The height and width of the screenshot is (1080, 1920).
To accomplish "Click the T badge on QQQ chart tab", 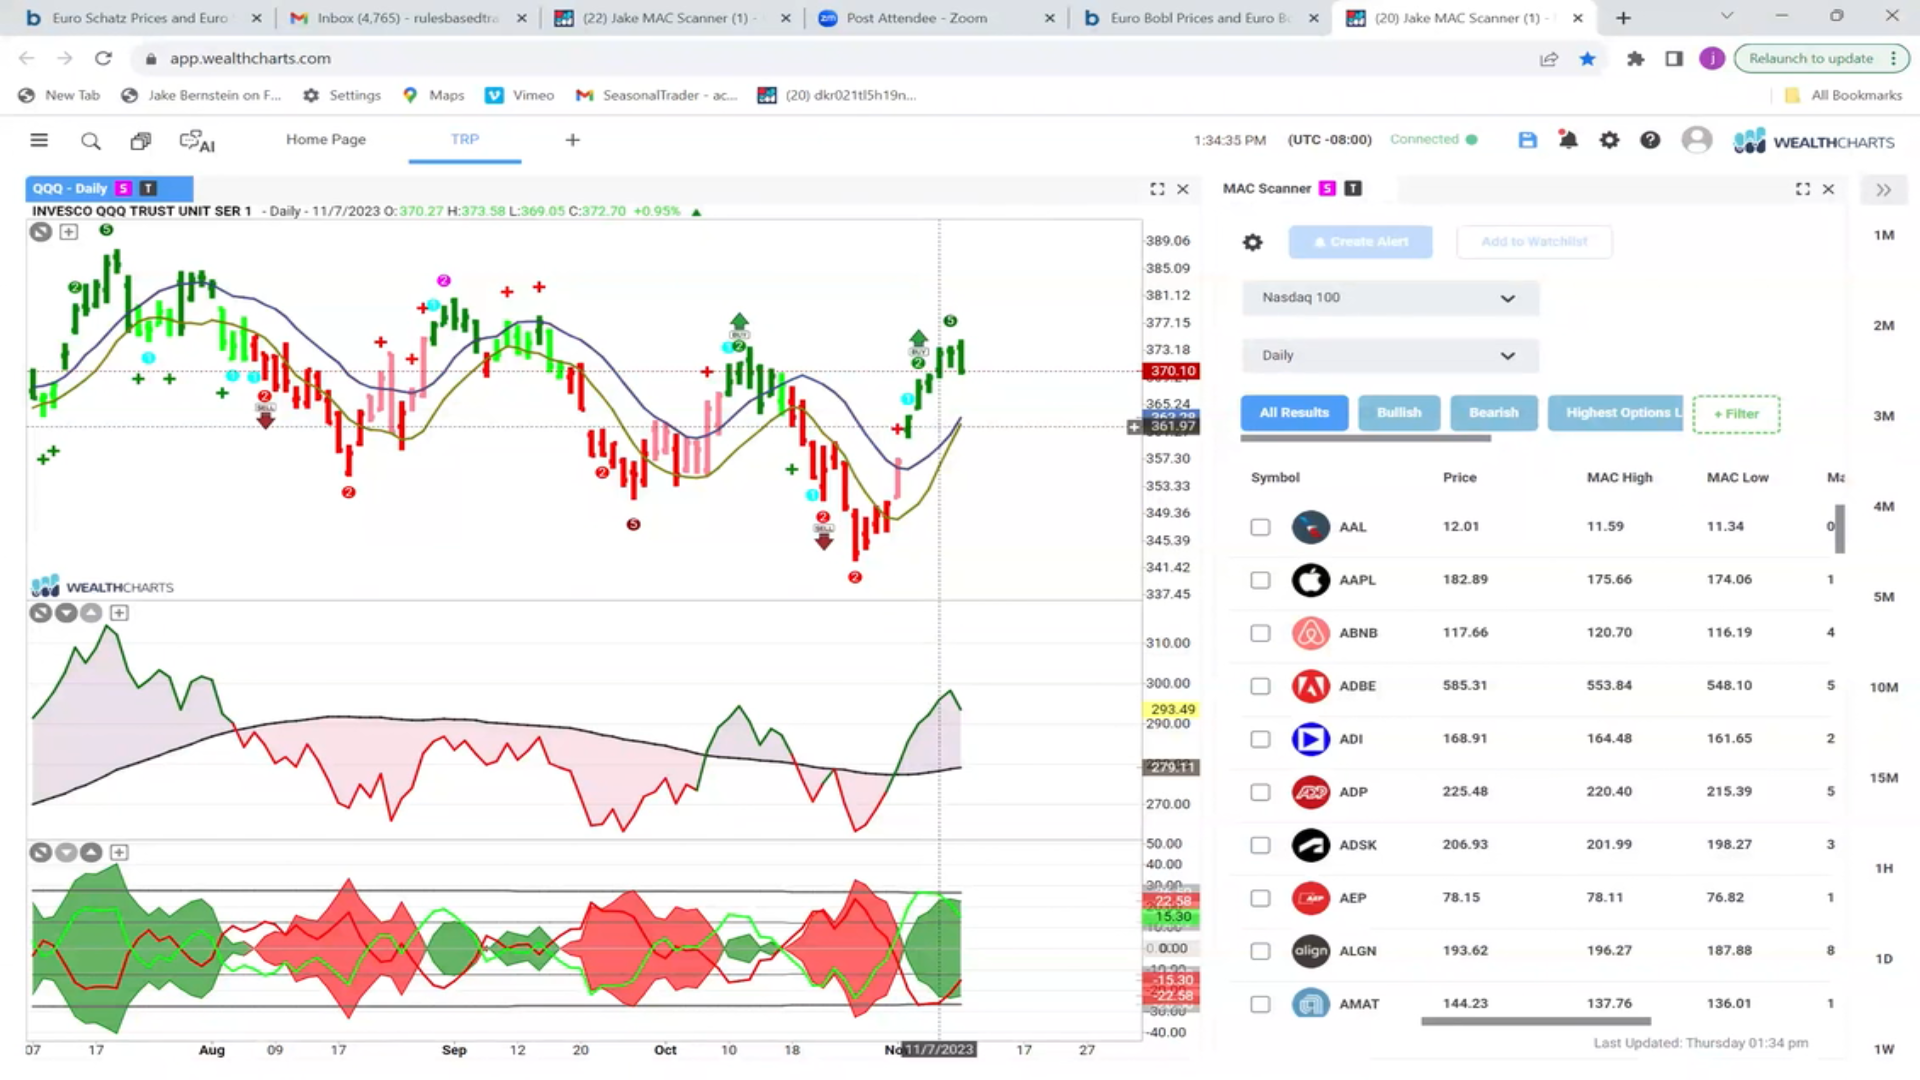I will [x=148, y=189].
